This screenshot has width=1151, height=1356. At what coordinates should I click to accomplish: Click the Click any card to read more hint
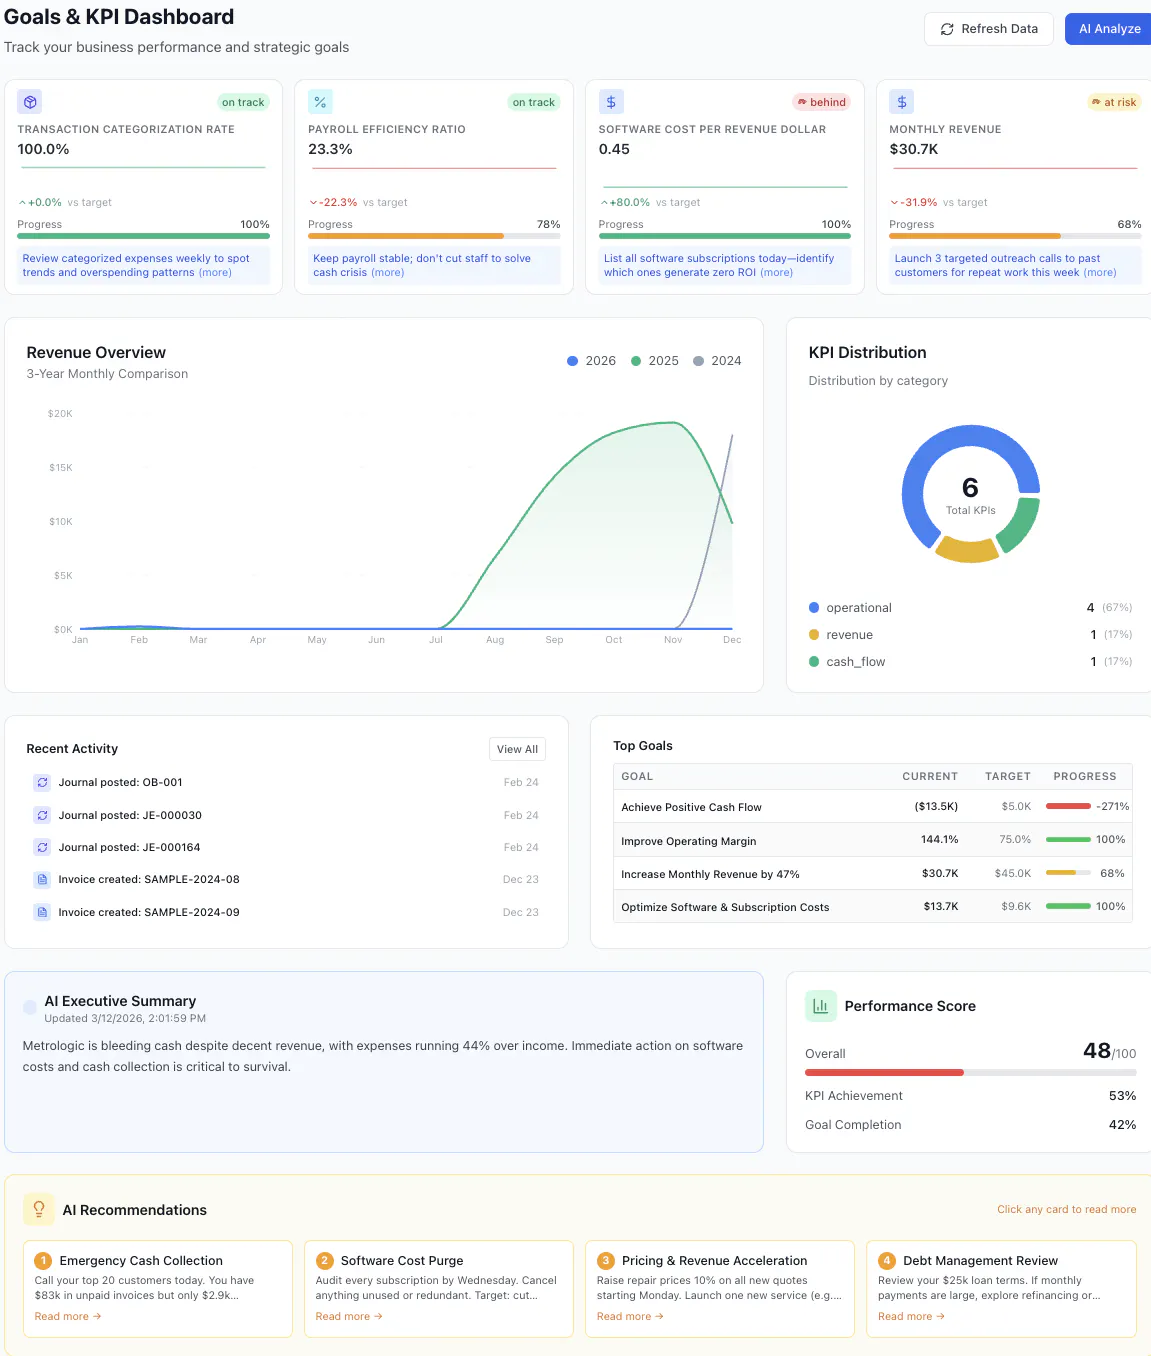pyautogui.click(x=1066, y=1209)
